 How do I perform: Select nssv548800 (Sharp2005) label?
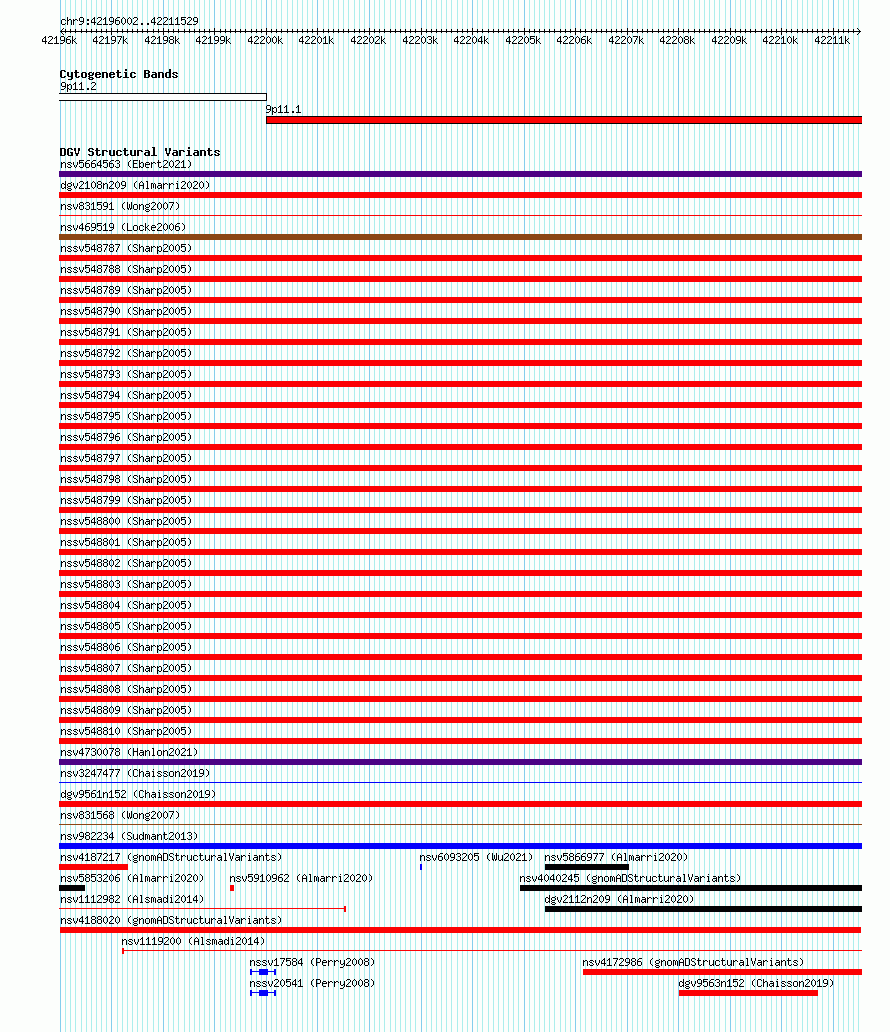click(x=126, y=523)
